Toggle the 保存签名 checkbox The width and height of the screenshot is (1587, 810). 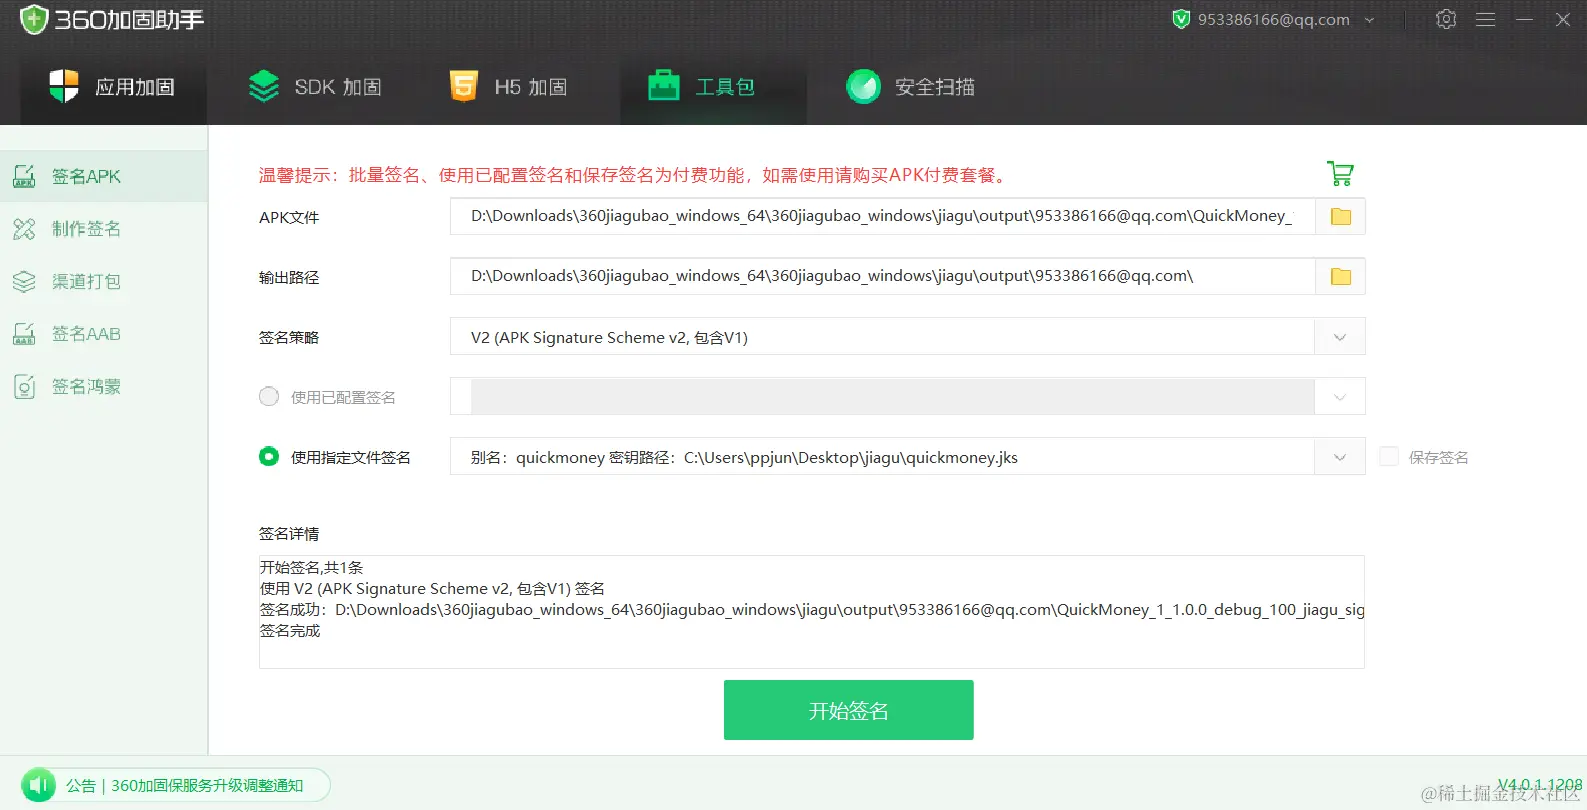pos(1388,456)
